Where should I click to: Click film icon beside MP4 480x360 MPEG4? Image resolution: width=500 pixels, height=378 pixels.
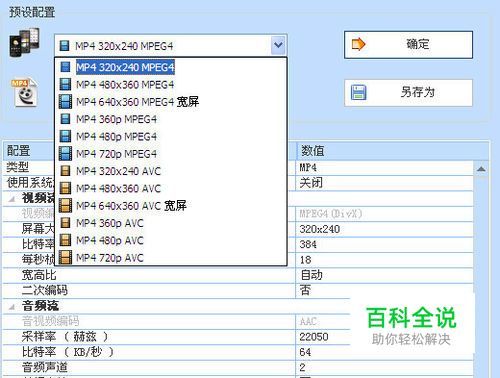pyautogui.click(x=65, y=84)
